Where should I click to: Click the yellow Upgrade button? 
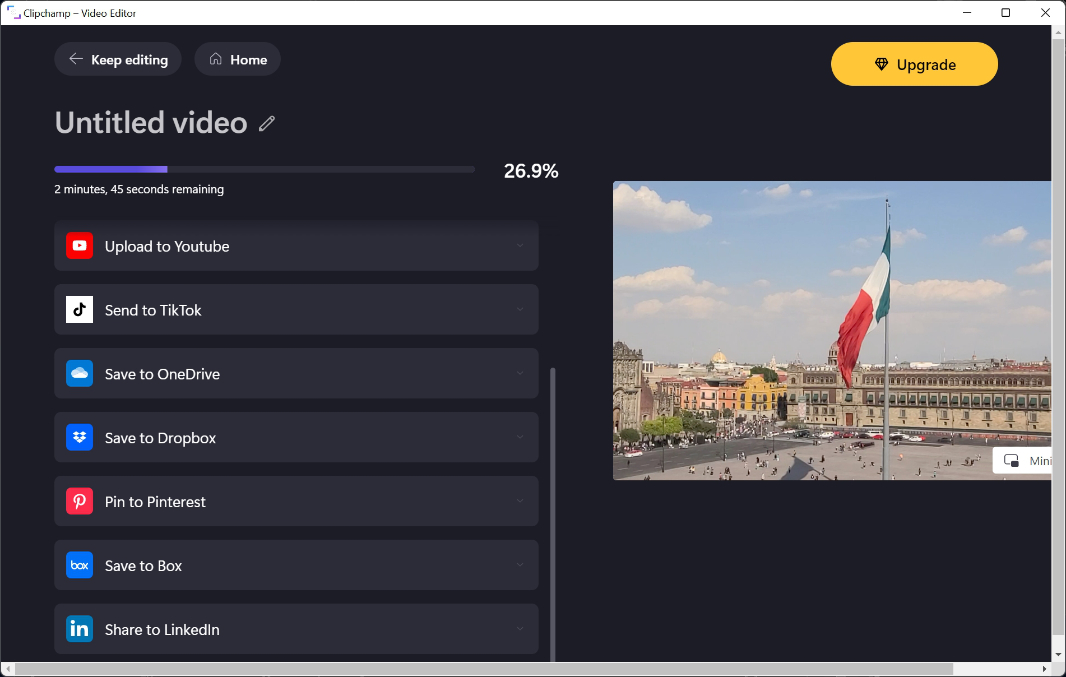coord(914,65)
